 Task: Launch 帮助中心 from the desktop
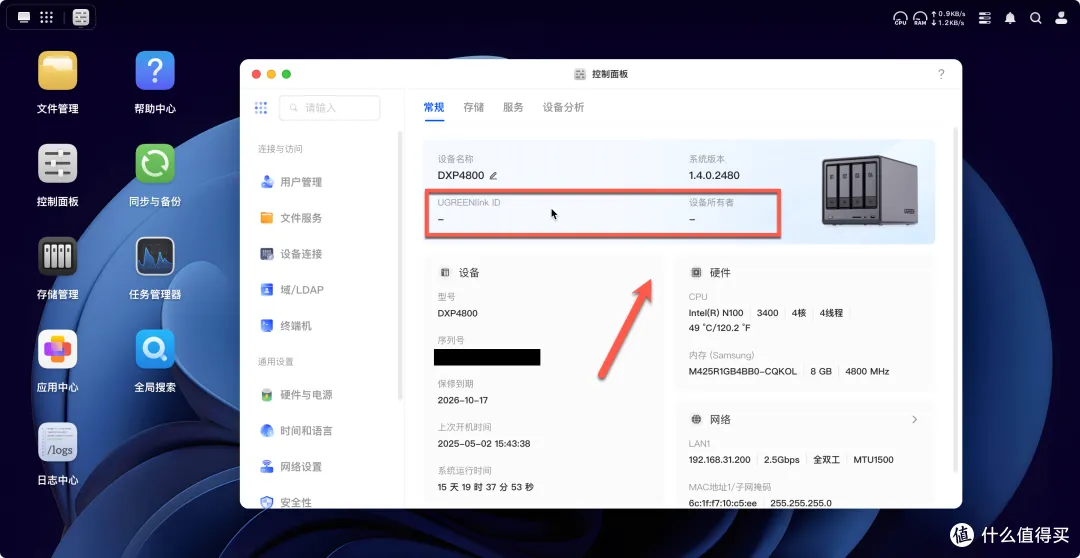(x=155, y=71)
